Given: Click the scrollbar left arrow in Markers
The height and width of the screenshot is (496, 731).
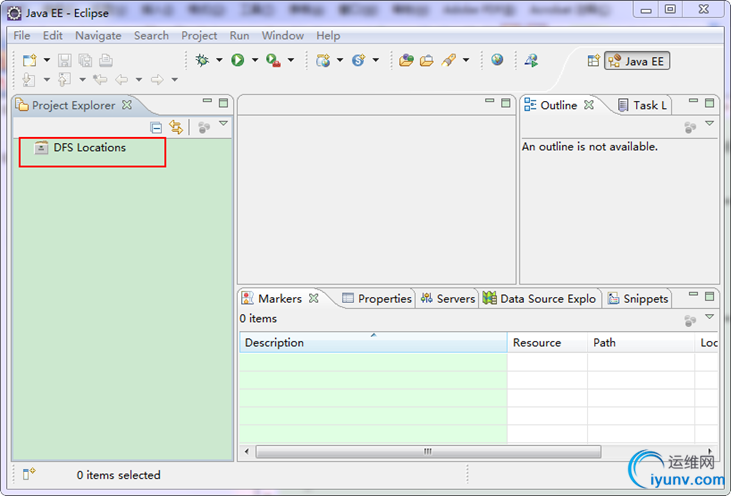Looking at the screenshot, I should pyautogui.click(x=247, y=451).
